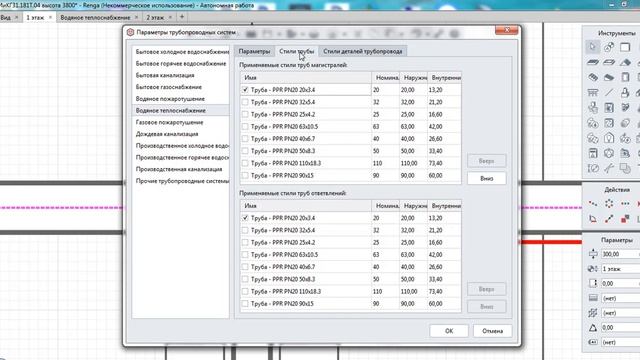
Task: Click OK to confirm pipe settings
Action: click(x=449, y=331)
